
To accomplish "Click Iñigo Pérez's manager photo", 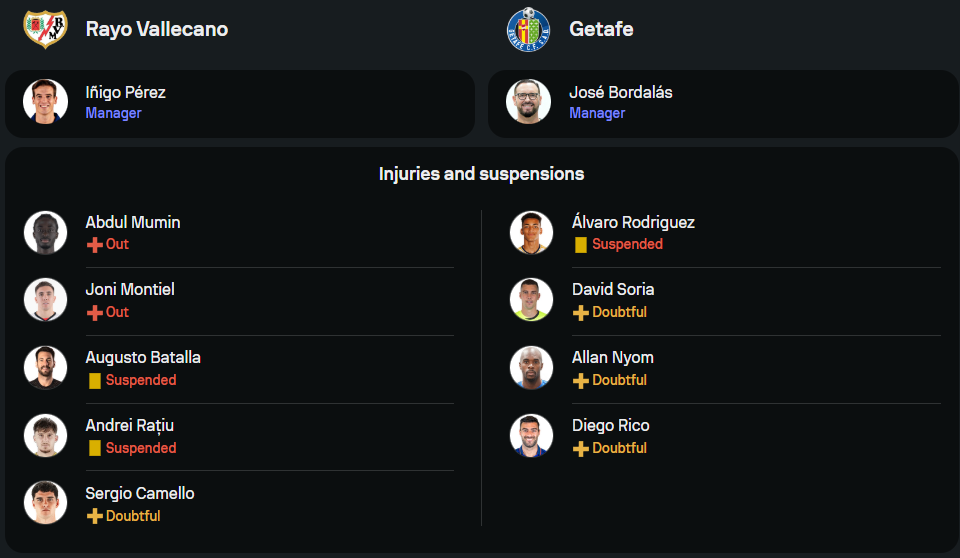I will tap(45, 102).
